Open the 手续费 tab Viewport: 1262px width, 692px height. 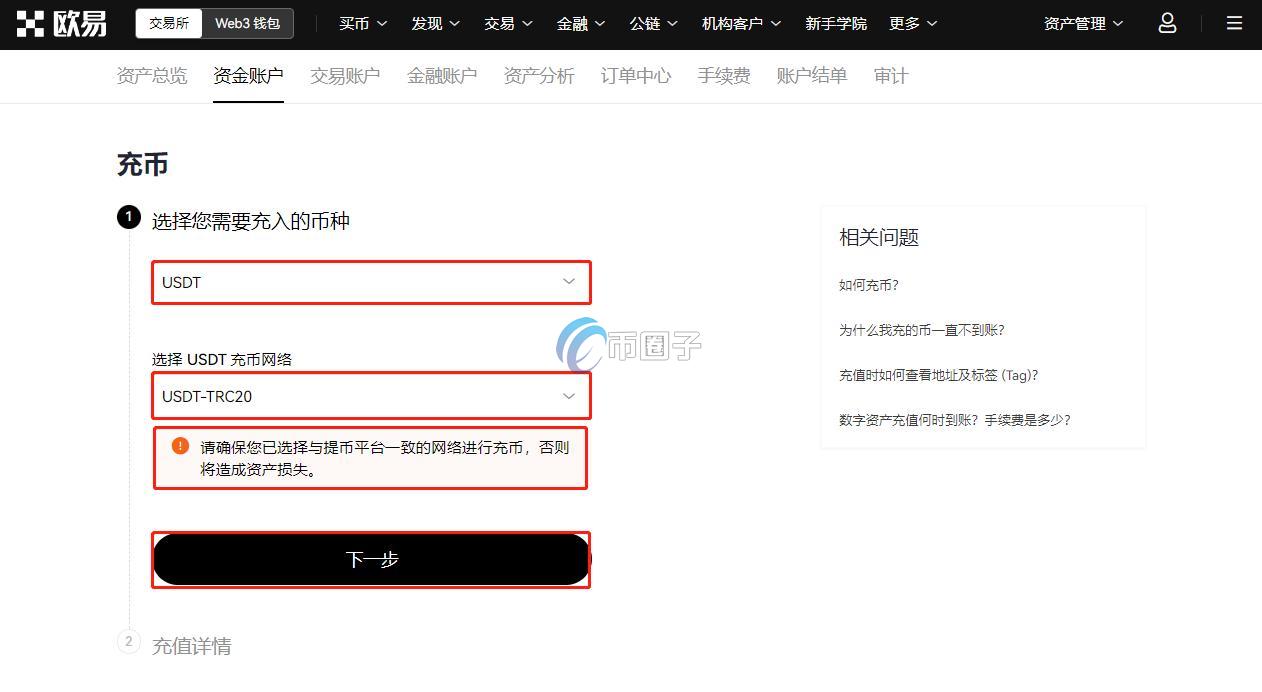click(724, 74)
